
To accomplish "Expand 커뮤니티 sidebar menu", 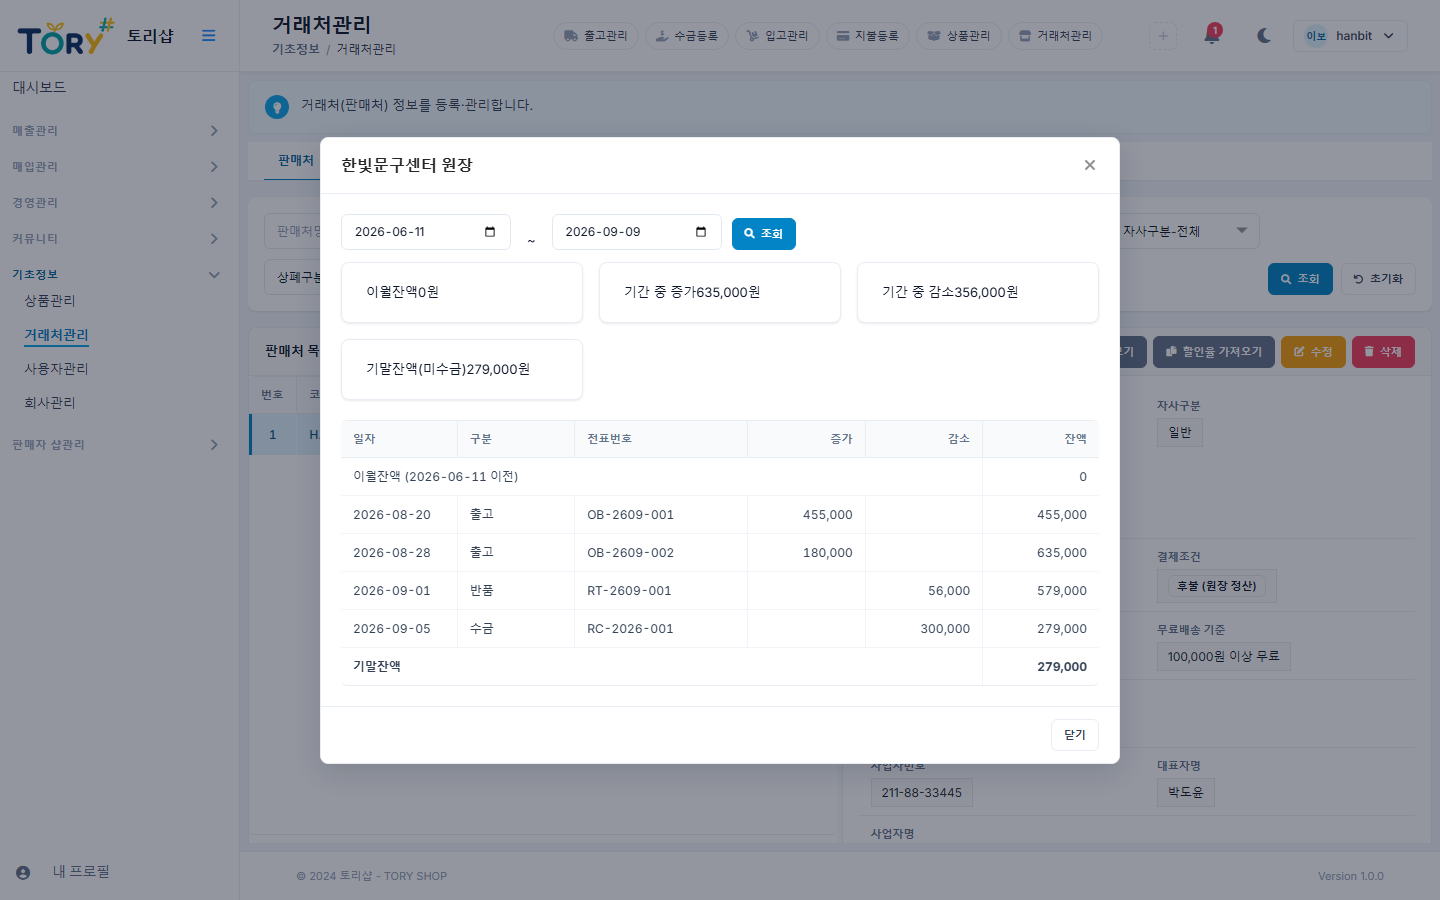I will tap(115, 239).
